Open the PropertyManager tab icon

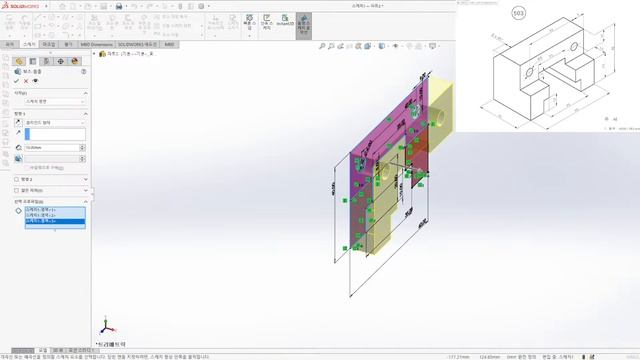click(33, 61)
